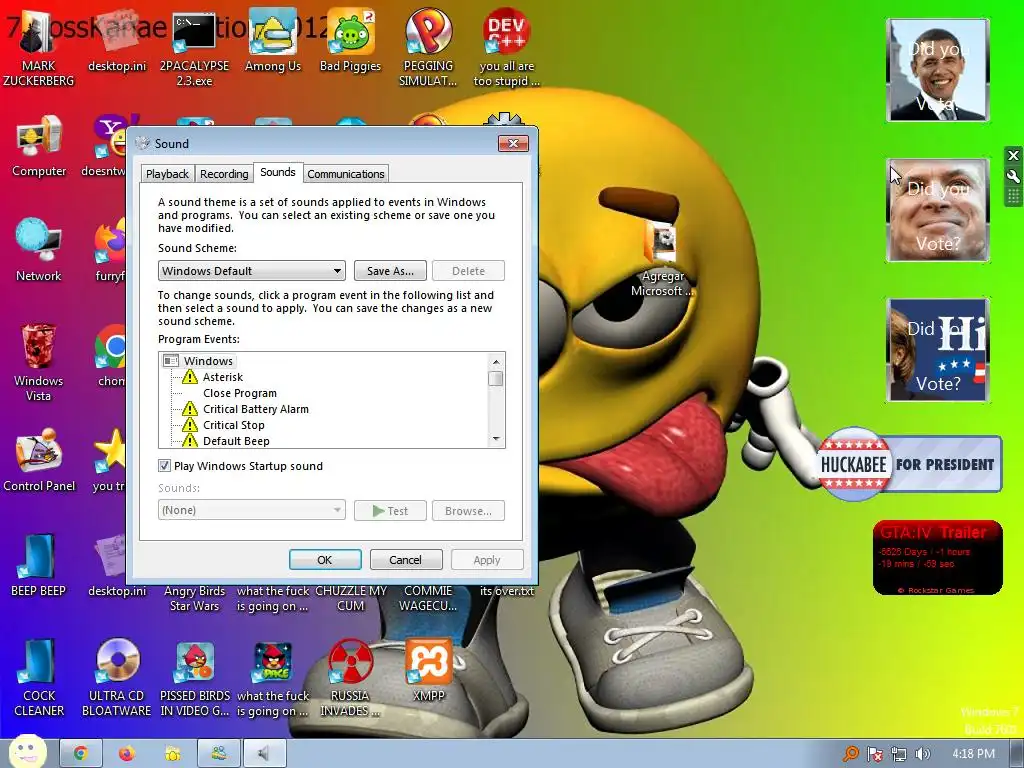1024x768 pixels.
Task: Click the orange magnifier tray icon
Action: [850, 754]
